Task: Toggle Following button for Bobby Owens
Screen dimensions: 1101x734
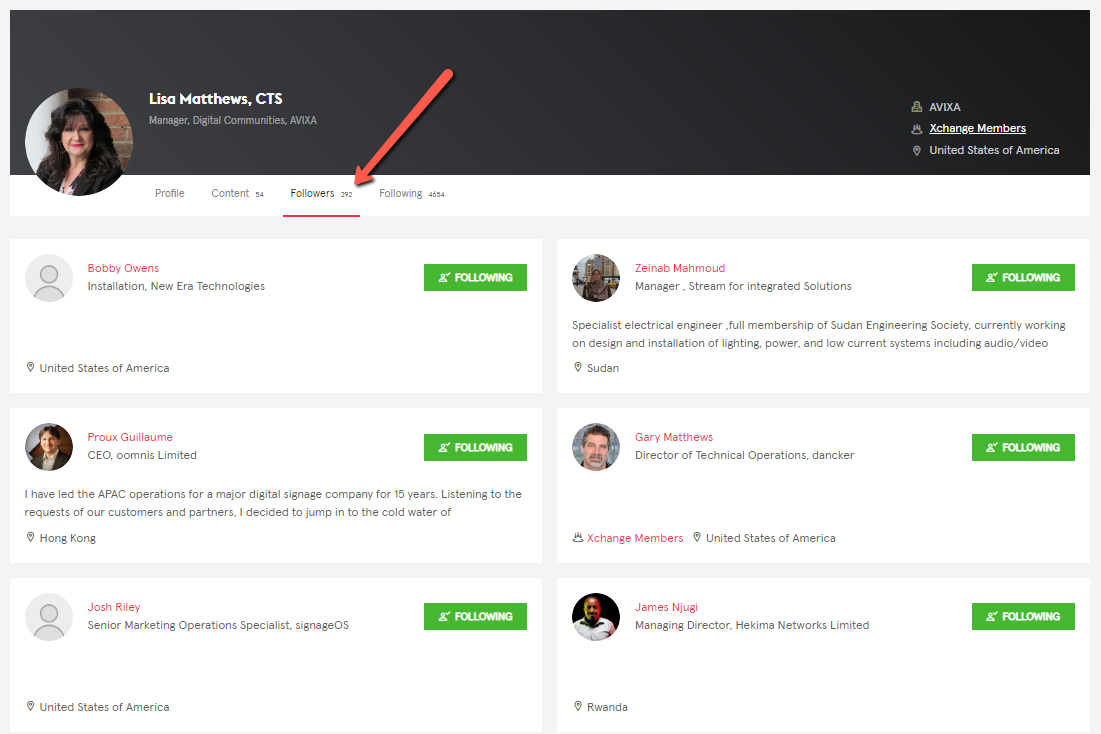Action: click(x=475, y=278)
